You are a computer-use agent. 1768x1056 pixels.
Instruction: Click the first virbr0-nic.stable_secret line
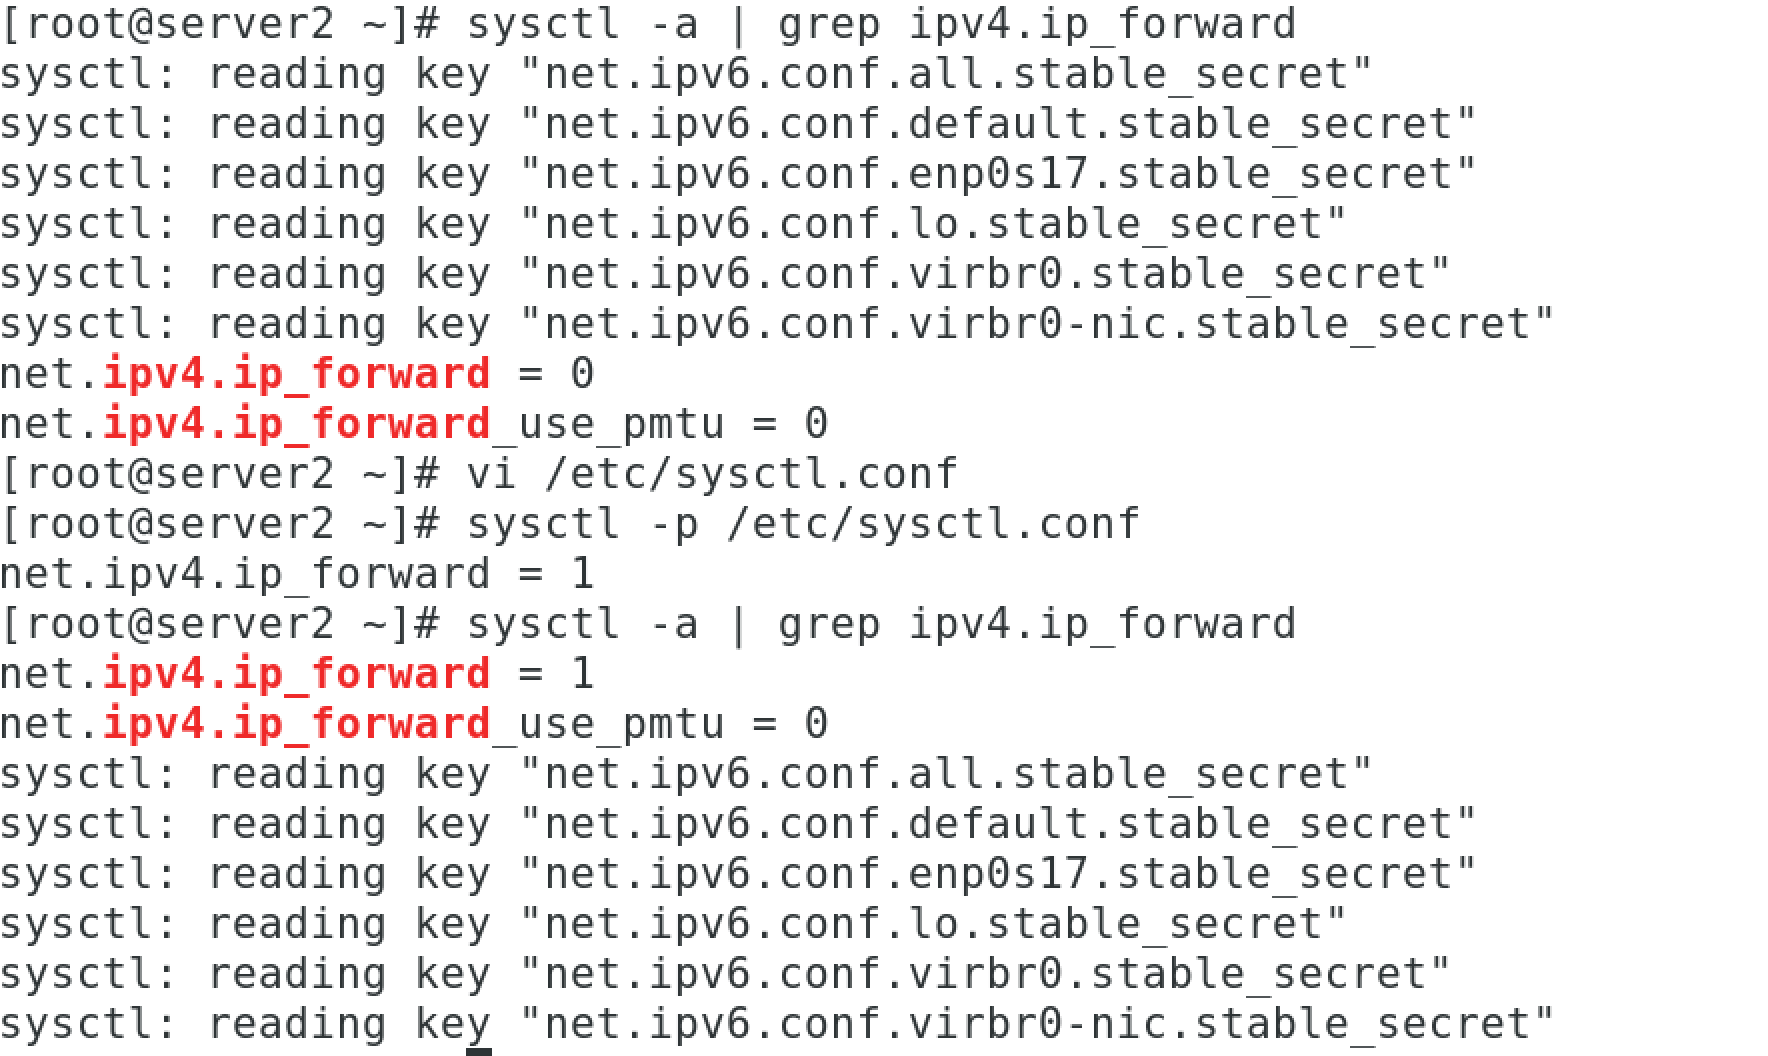777,323
